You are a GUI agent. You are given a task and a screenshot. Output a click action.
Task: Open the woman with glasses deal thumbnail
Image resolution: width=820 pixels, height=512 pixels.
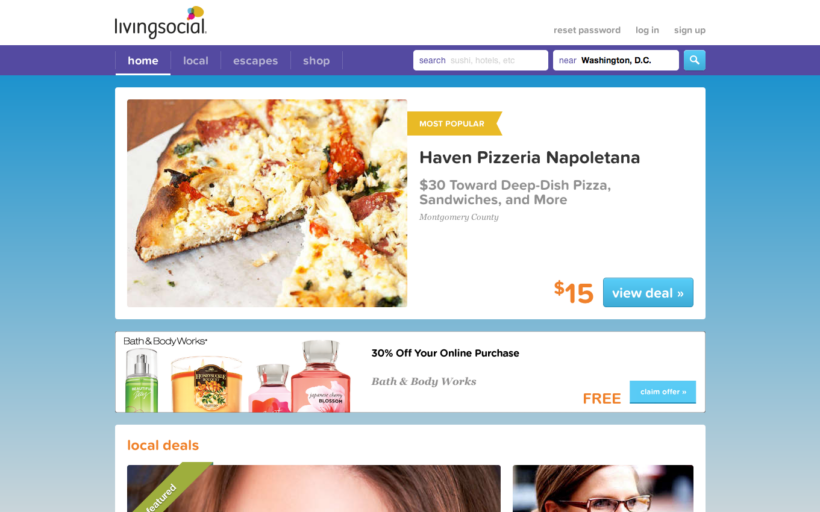(x=603, y=488)
